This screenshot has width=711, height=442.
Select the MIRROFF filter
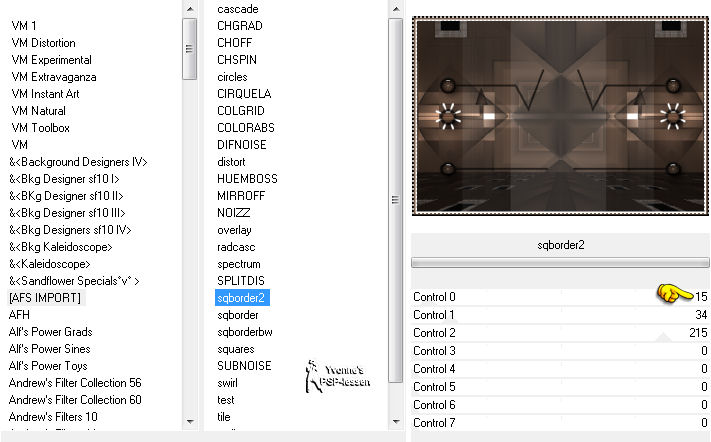pyautogui.click(x=241, y=196)
